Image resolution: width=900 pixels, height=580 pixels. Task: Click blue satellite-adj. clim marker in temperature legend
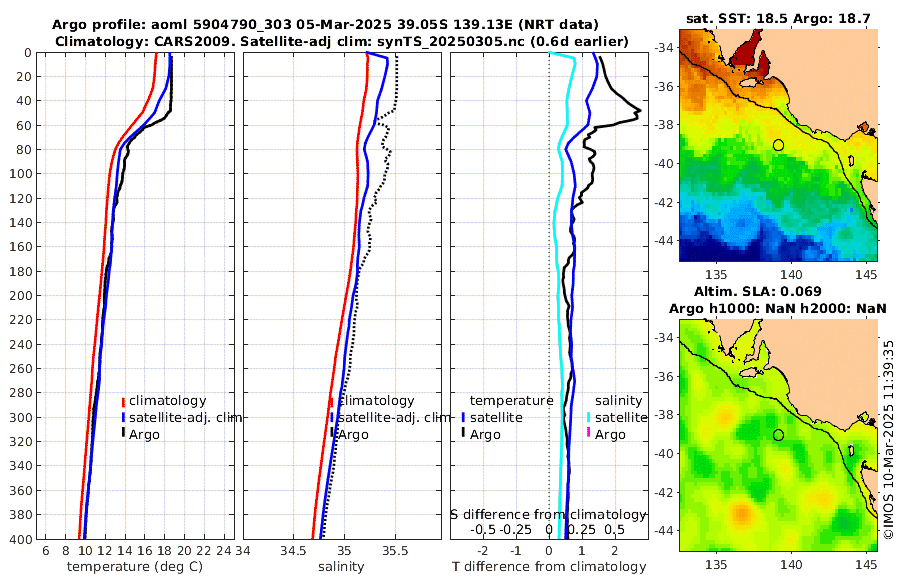point(123,417)
